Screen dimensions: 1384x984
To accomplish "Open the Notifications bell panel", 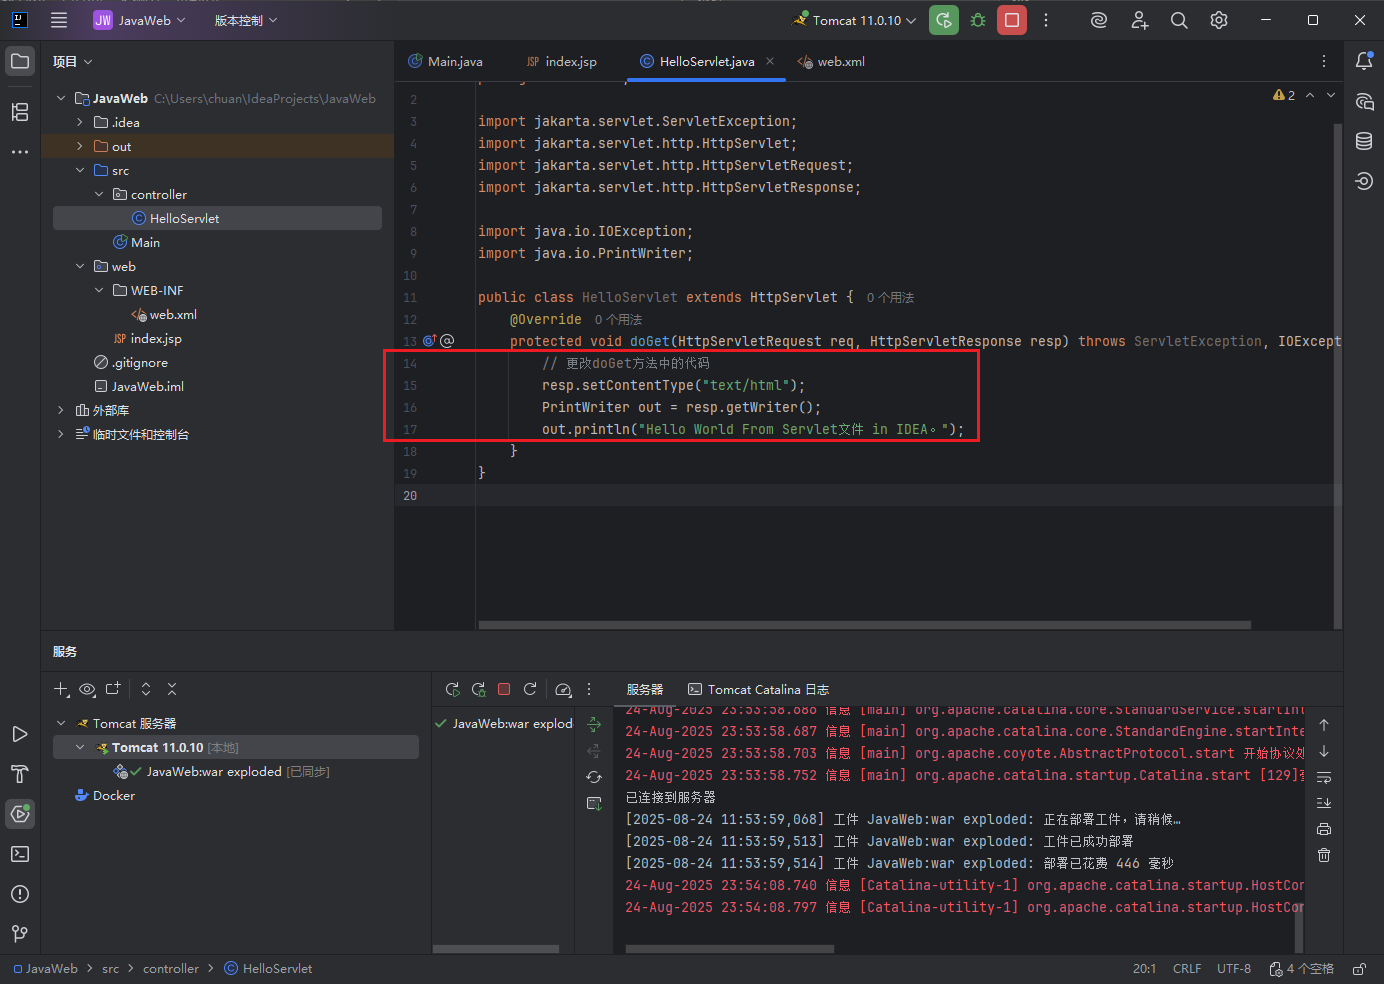I will [x=1364, y=61].
